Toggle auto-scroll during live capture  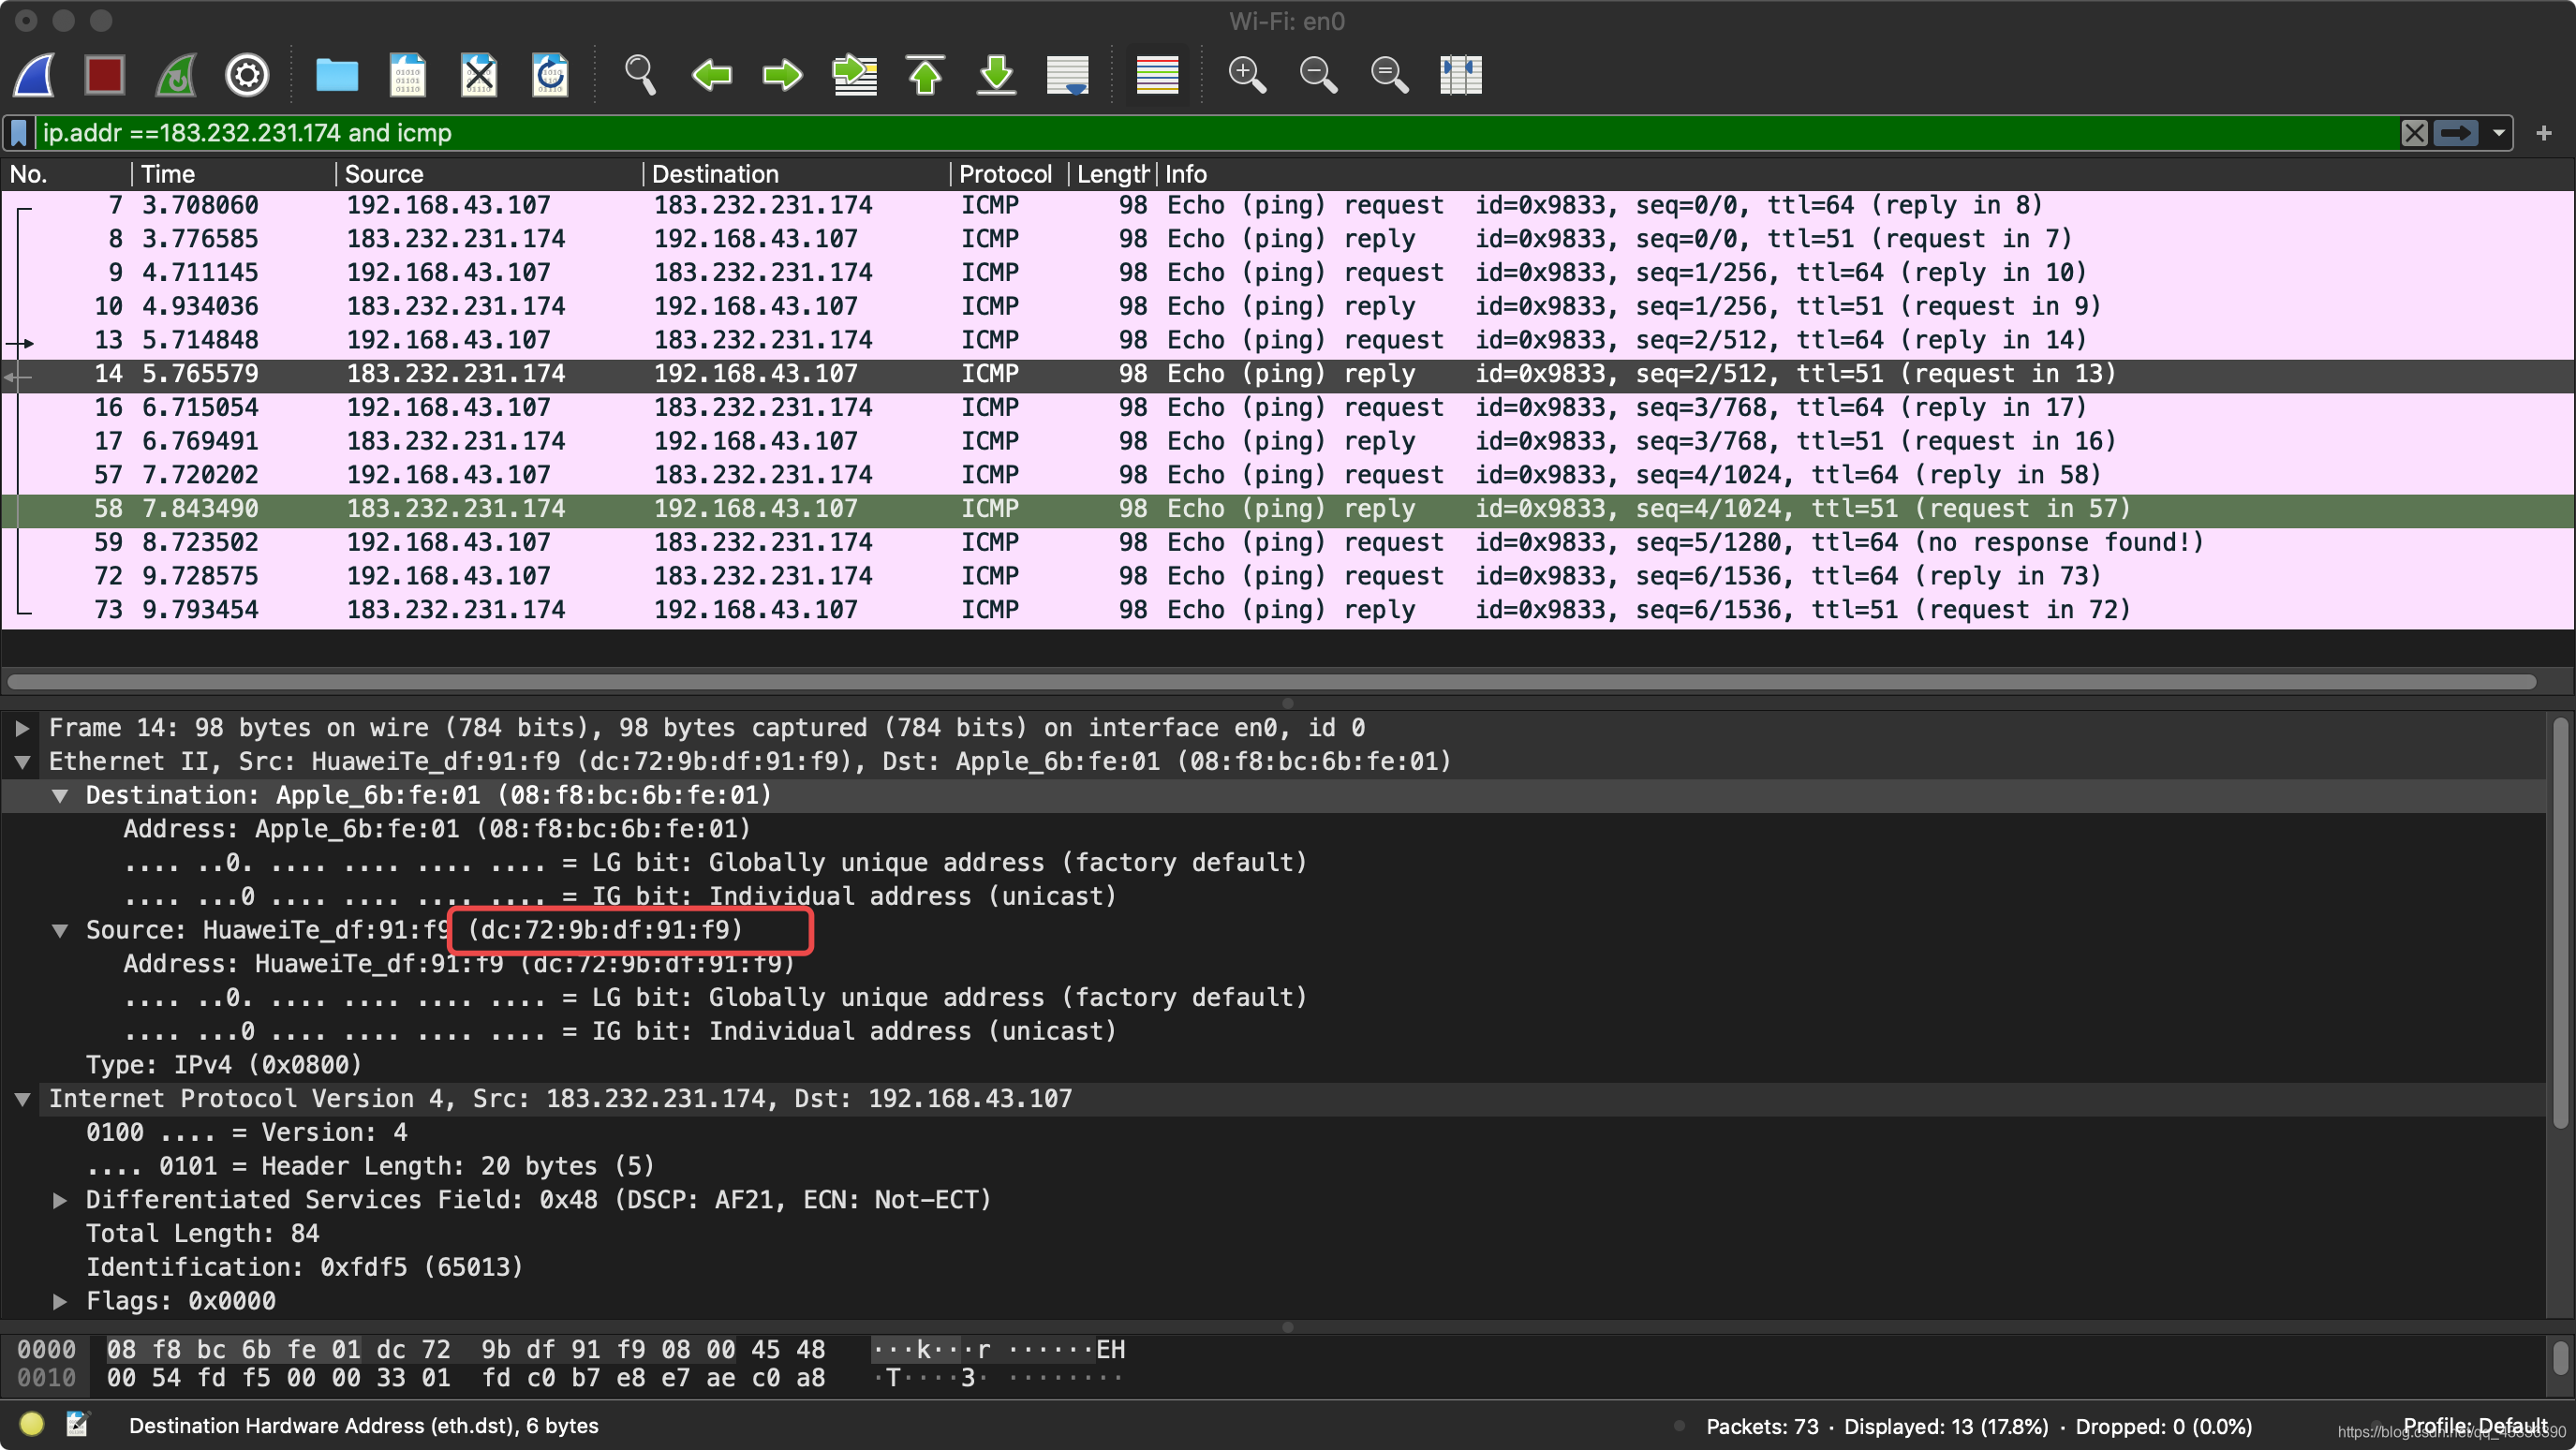1068,75
